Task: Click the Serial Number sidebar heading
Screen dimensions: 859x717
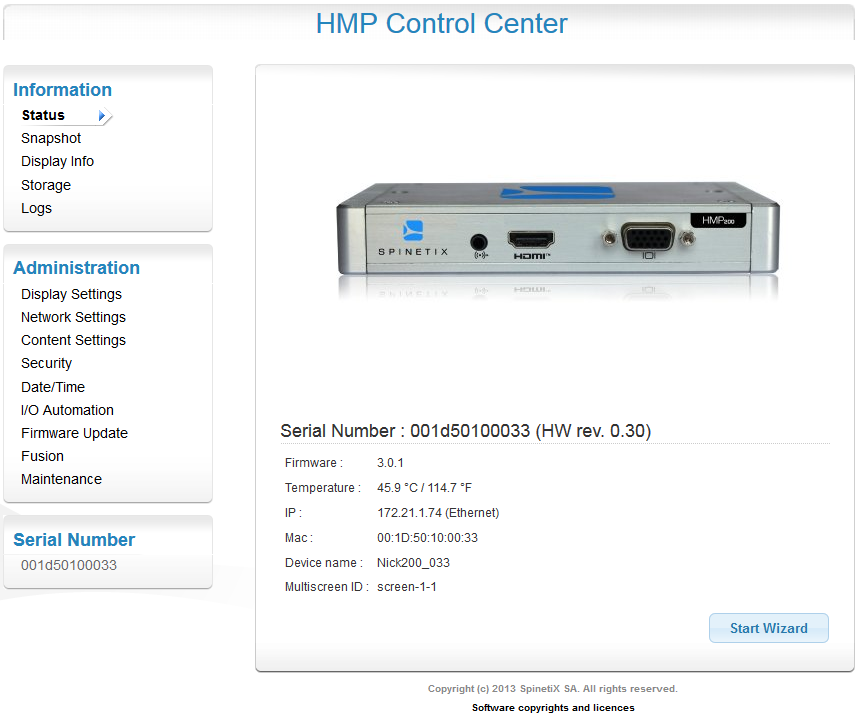Action: pos(74,540)
